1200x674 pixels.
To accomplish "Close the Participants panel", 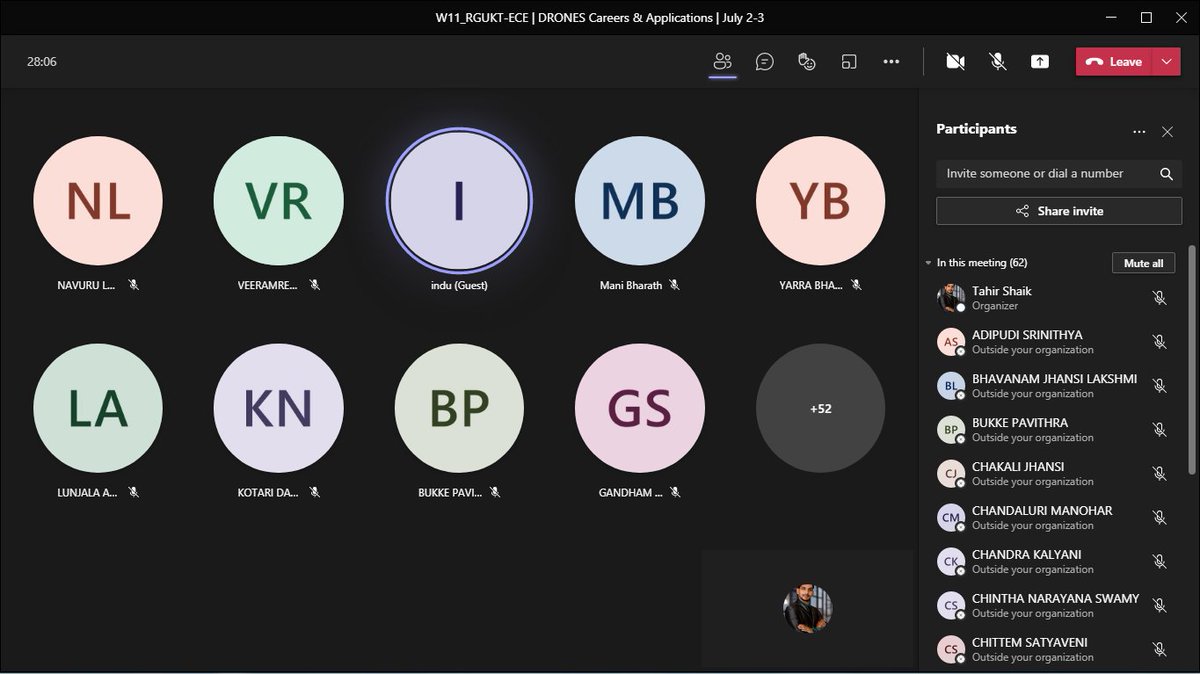I will tap(1167, 131).
